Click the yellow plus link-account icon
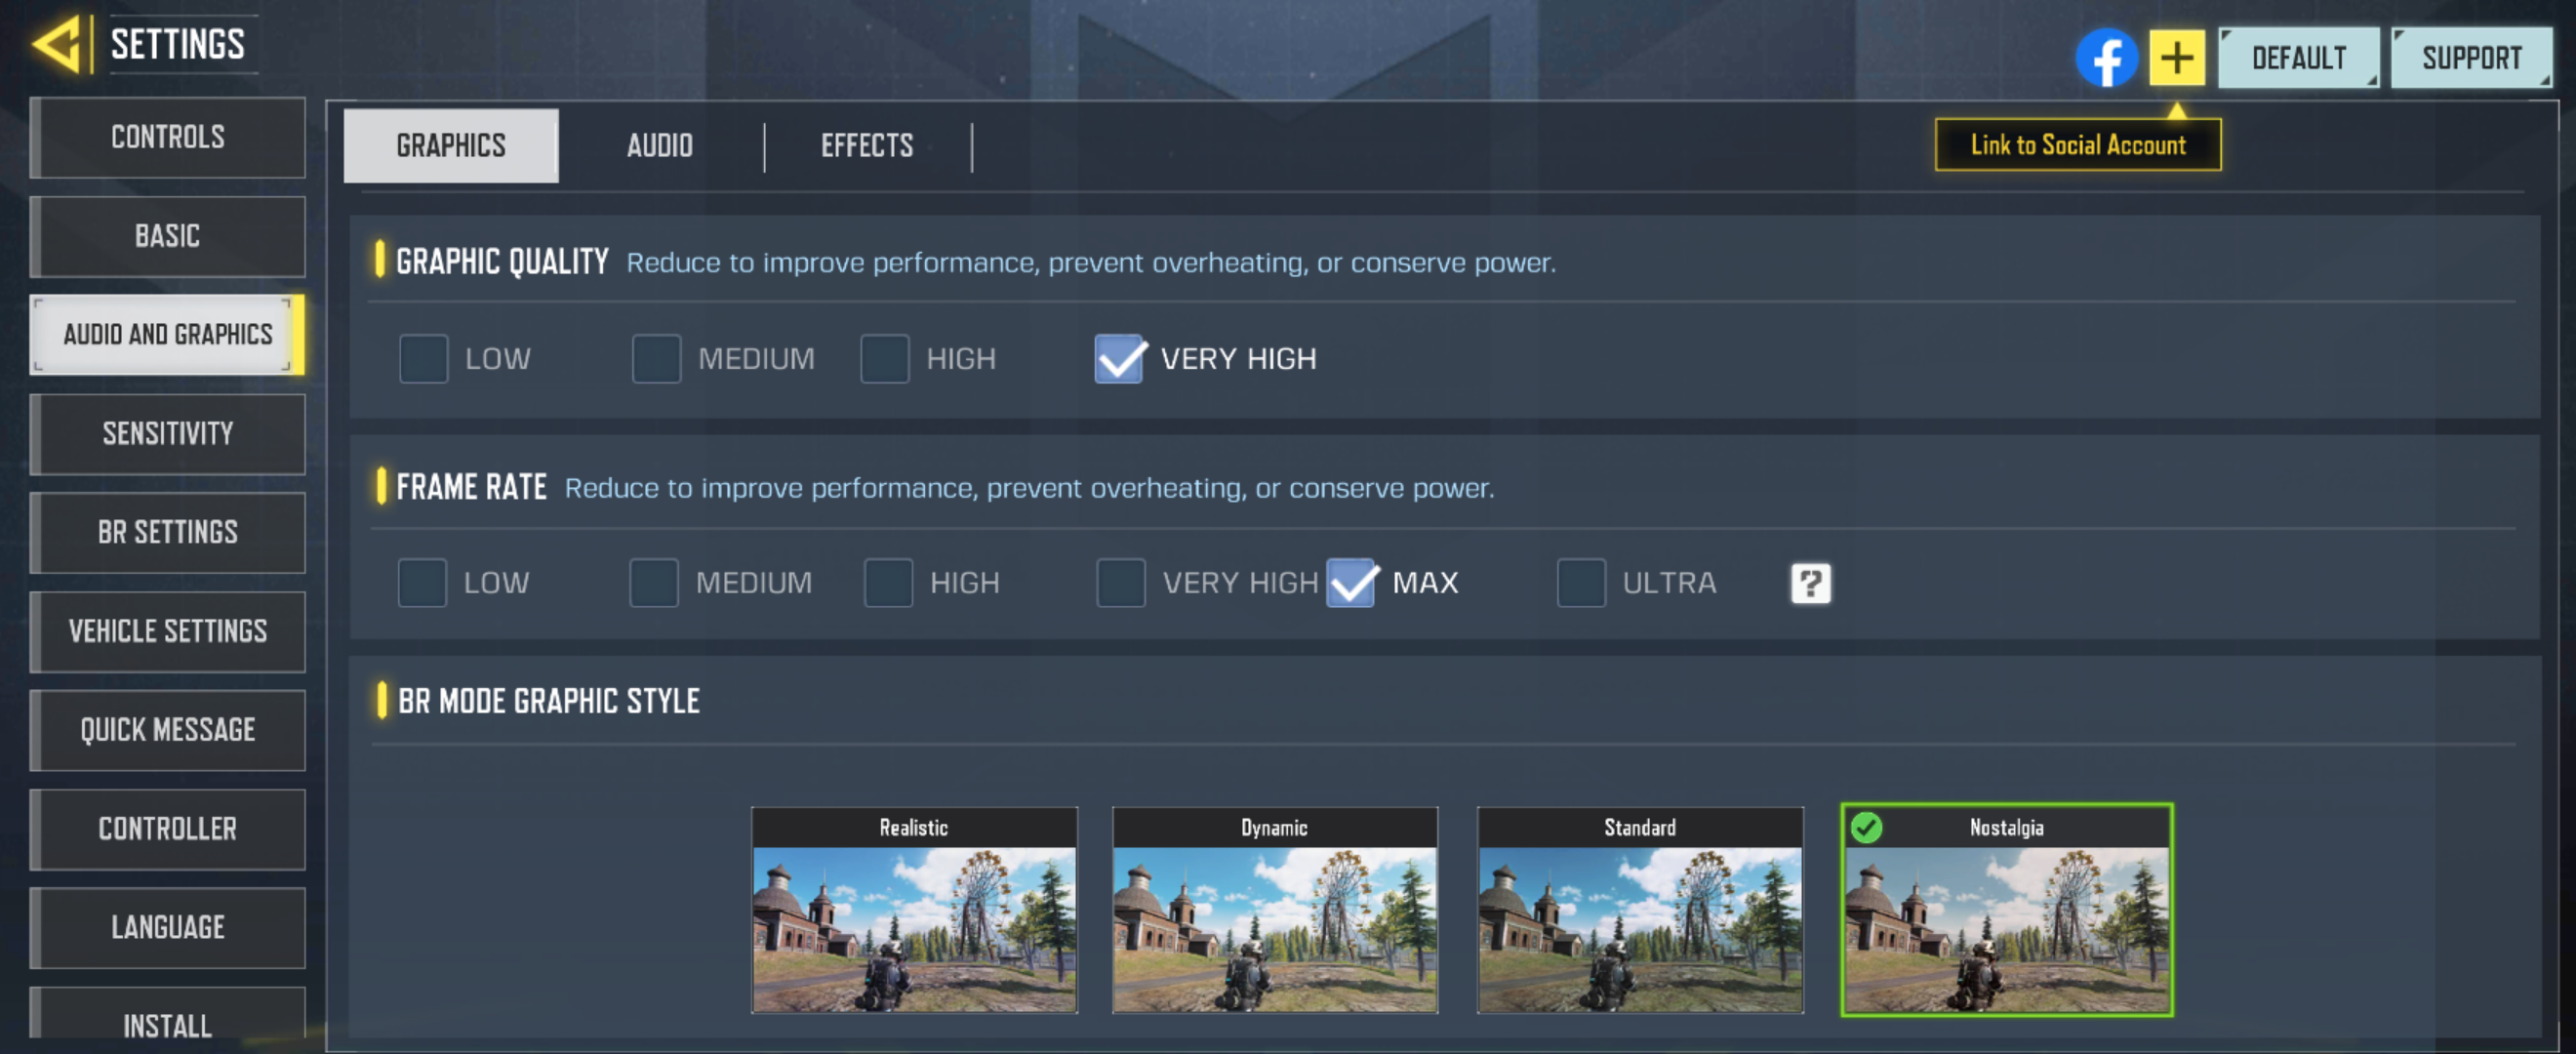 [2177, 58]
